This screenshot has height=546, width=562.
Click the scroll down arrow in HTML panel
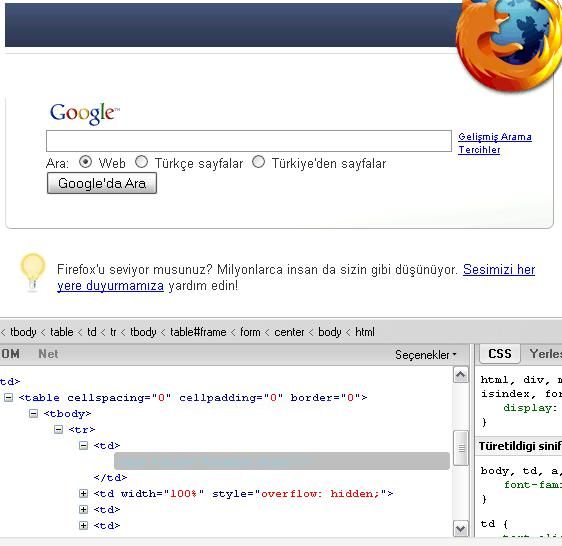point(461,528)
